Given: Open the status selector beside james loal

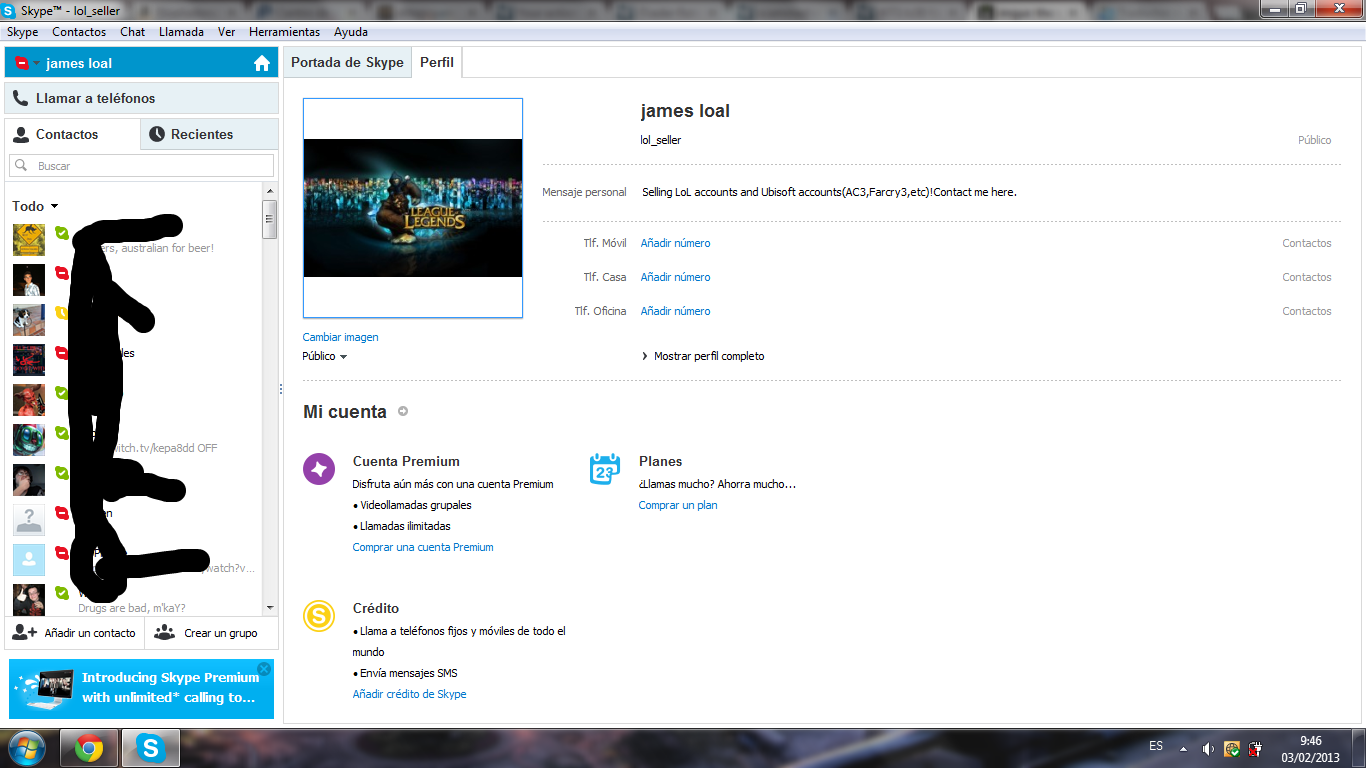Looking at the screenshot, I should (28, 63).
